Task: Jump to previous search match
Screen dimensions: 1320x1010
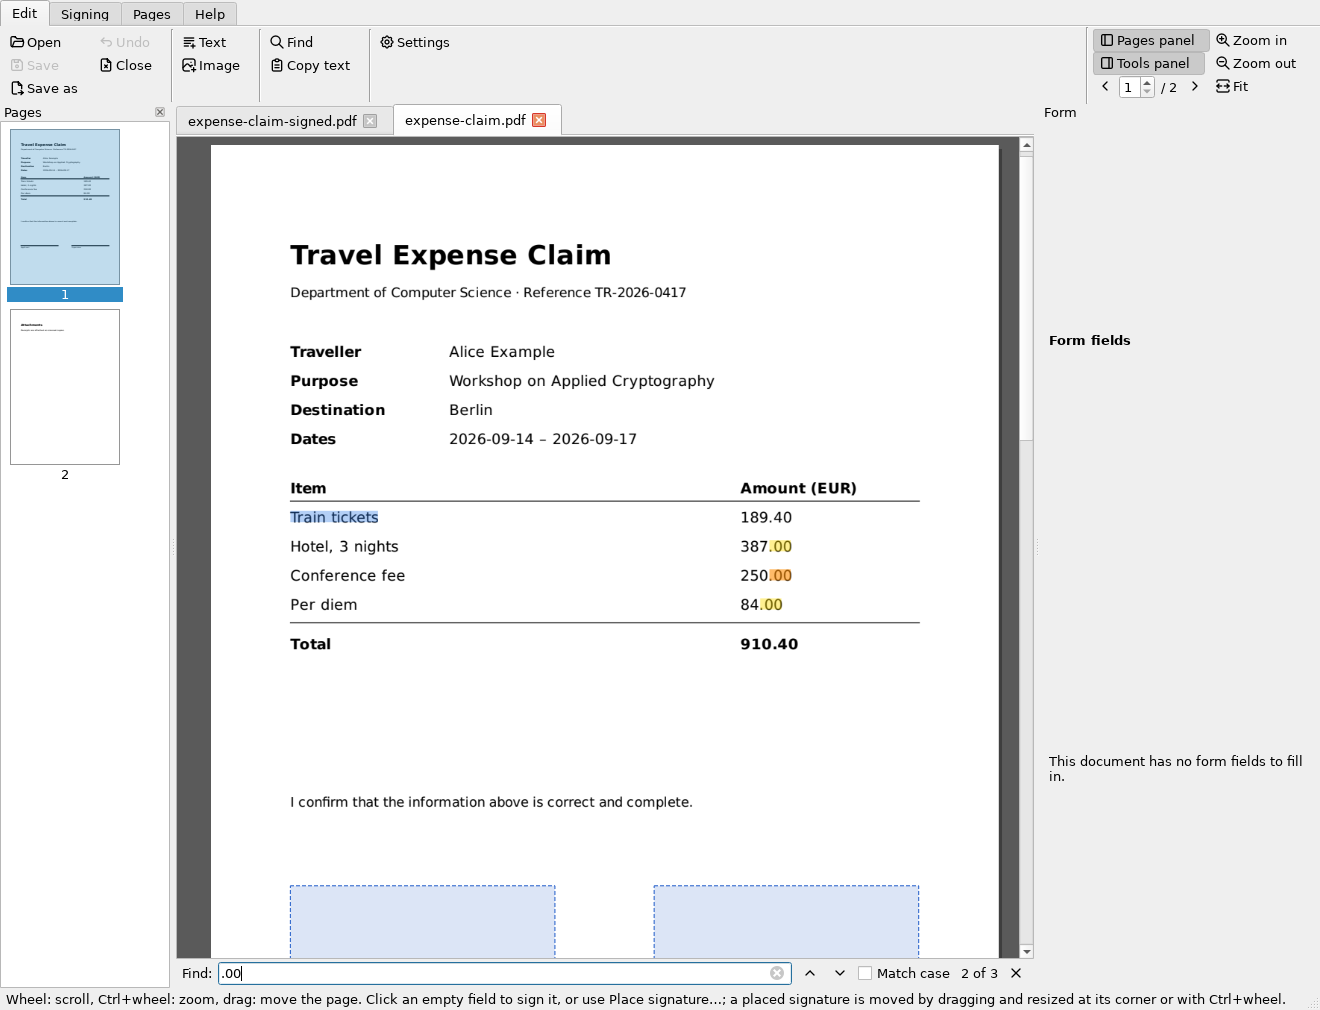Action: click(x=810, y=973)
